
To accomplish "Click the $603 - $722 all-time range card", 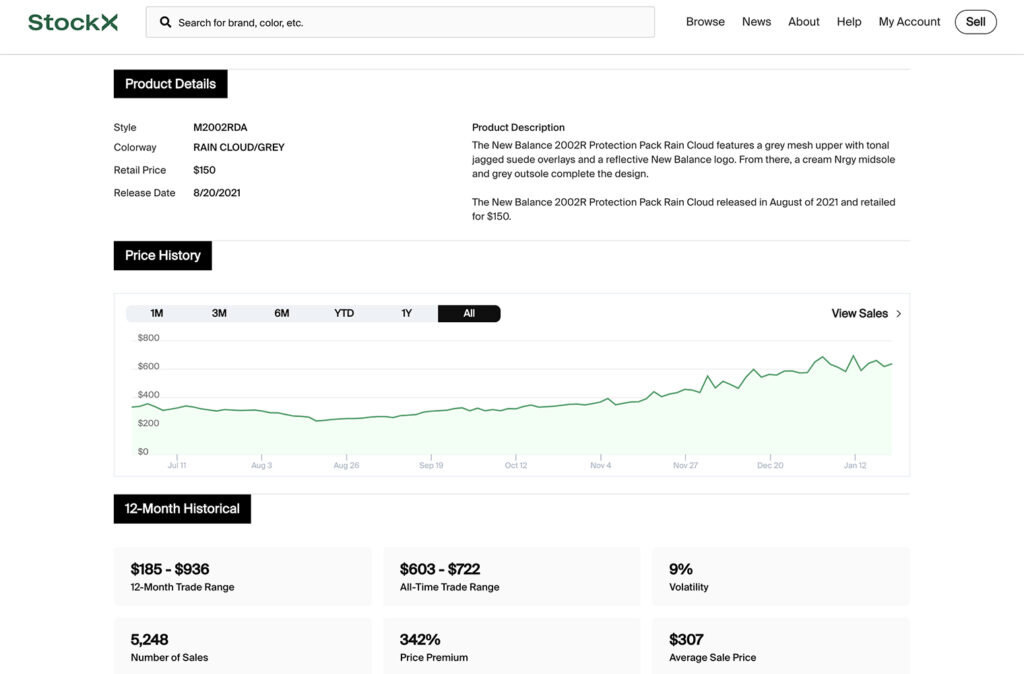I will (x=511, y=577).
